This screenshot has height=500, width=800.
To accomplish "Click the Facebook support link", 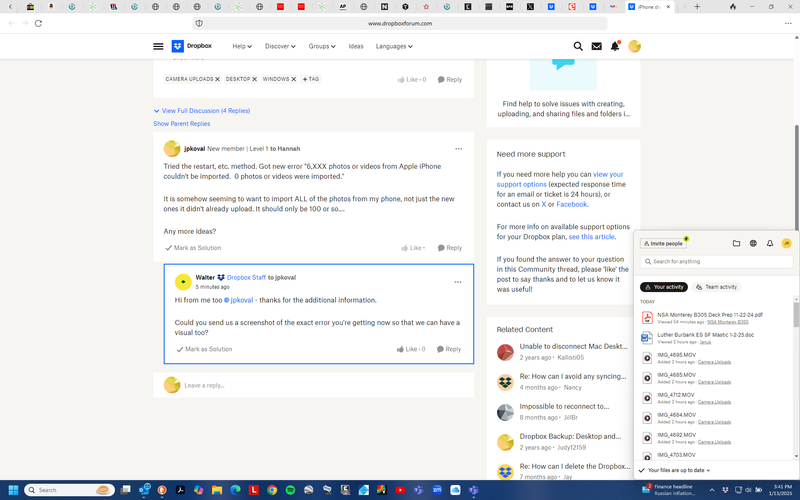I will pos(571,205).
